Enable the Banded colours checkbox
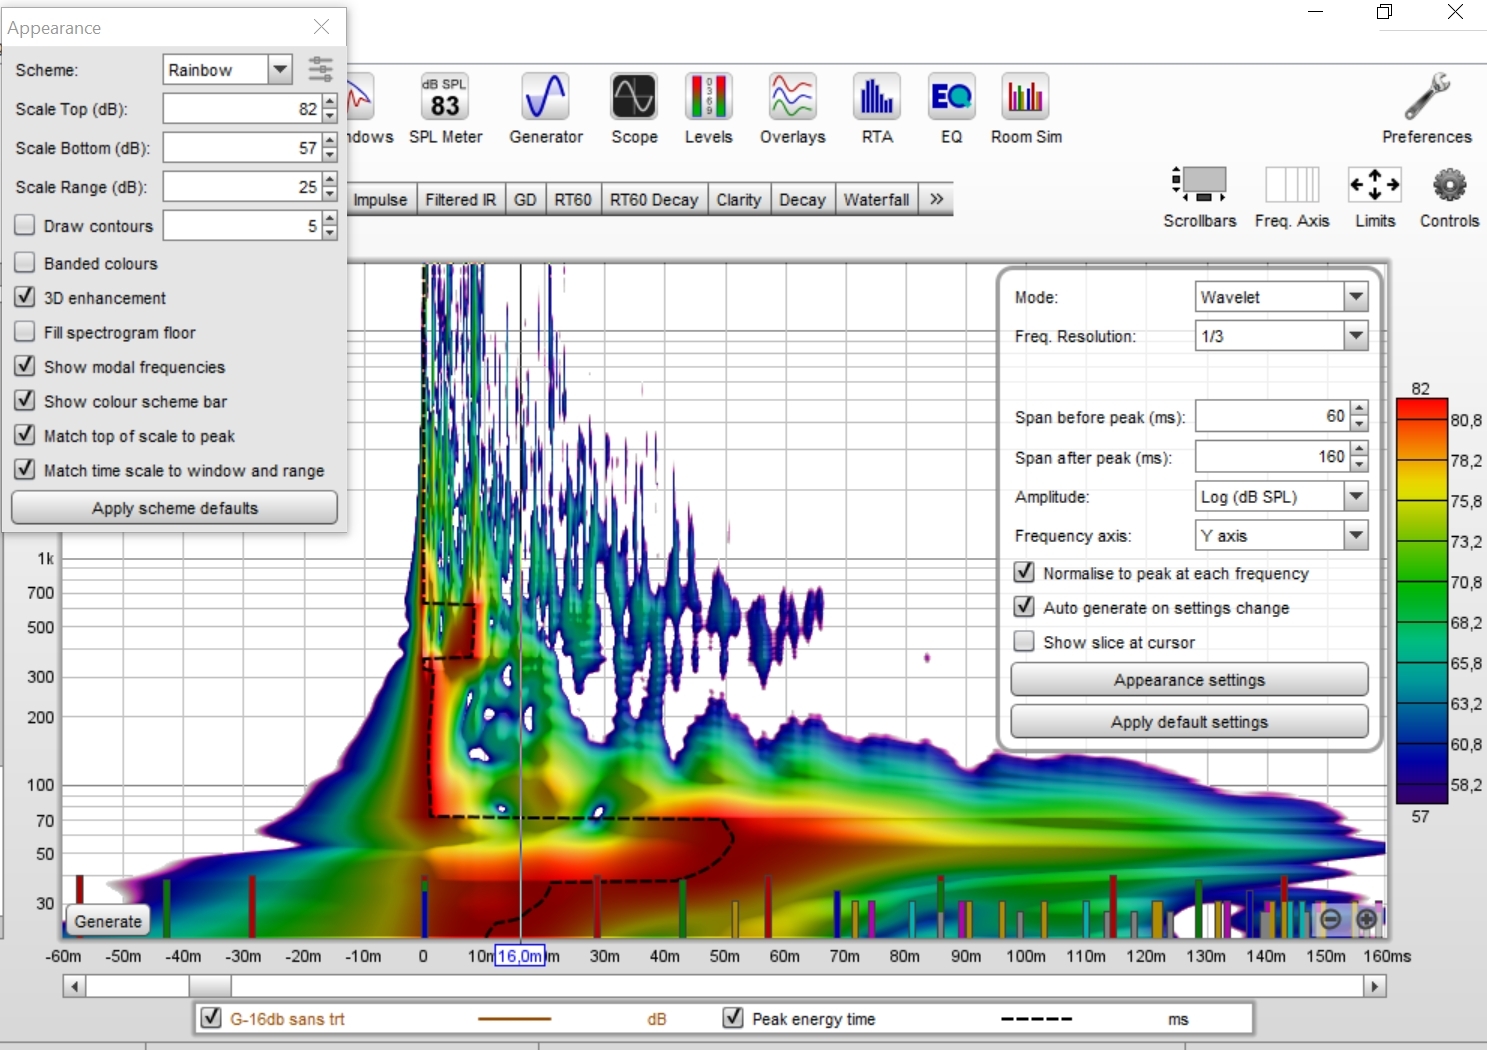Screen dimensions: 1487x1050 (26, 264)
